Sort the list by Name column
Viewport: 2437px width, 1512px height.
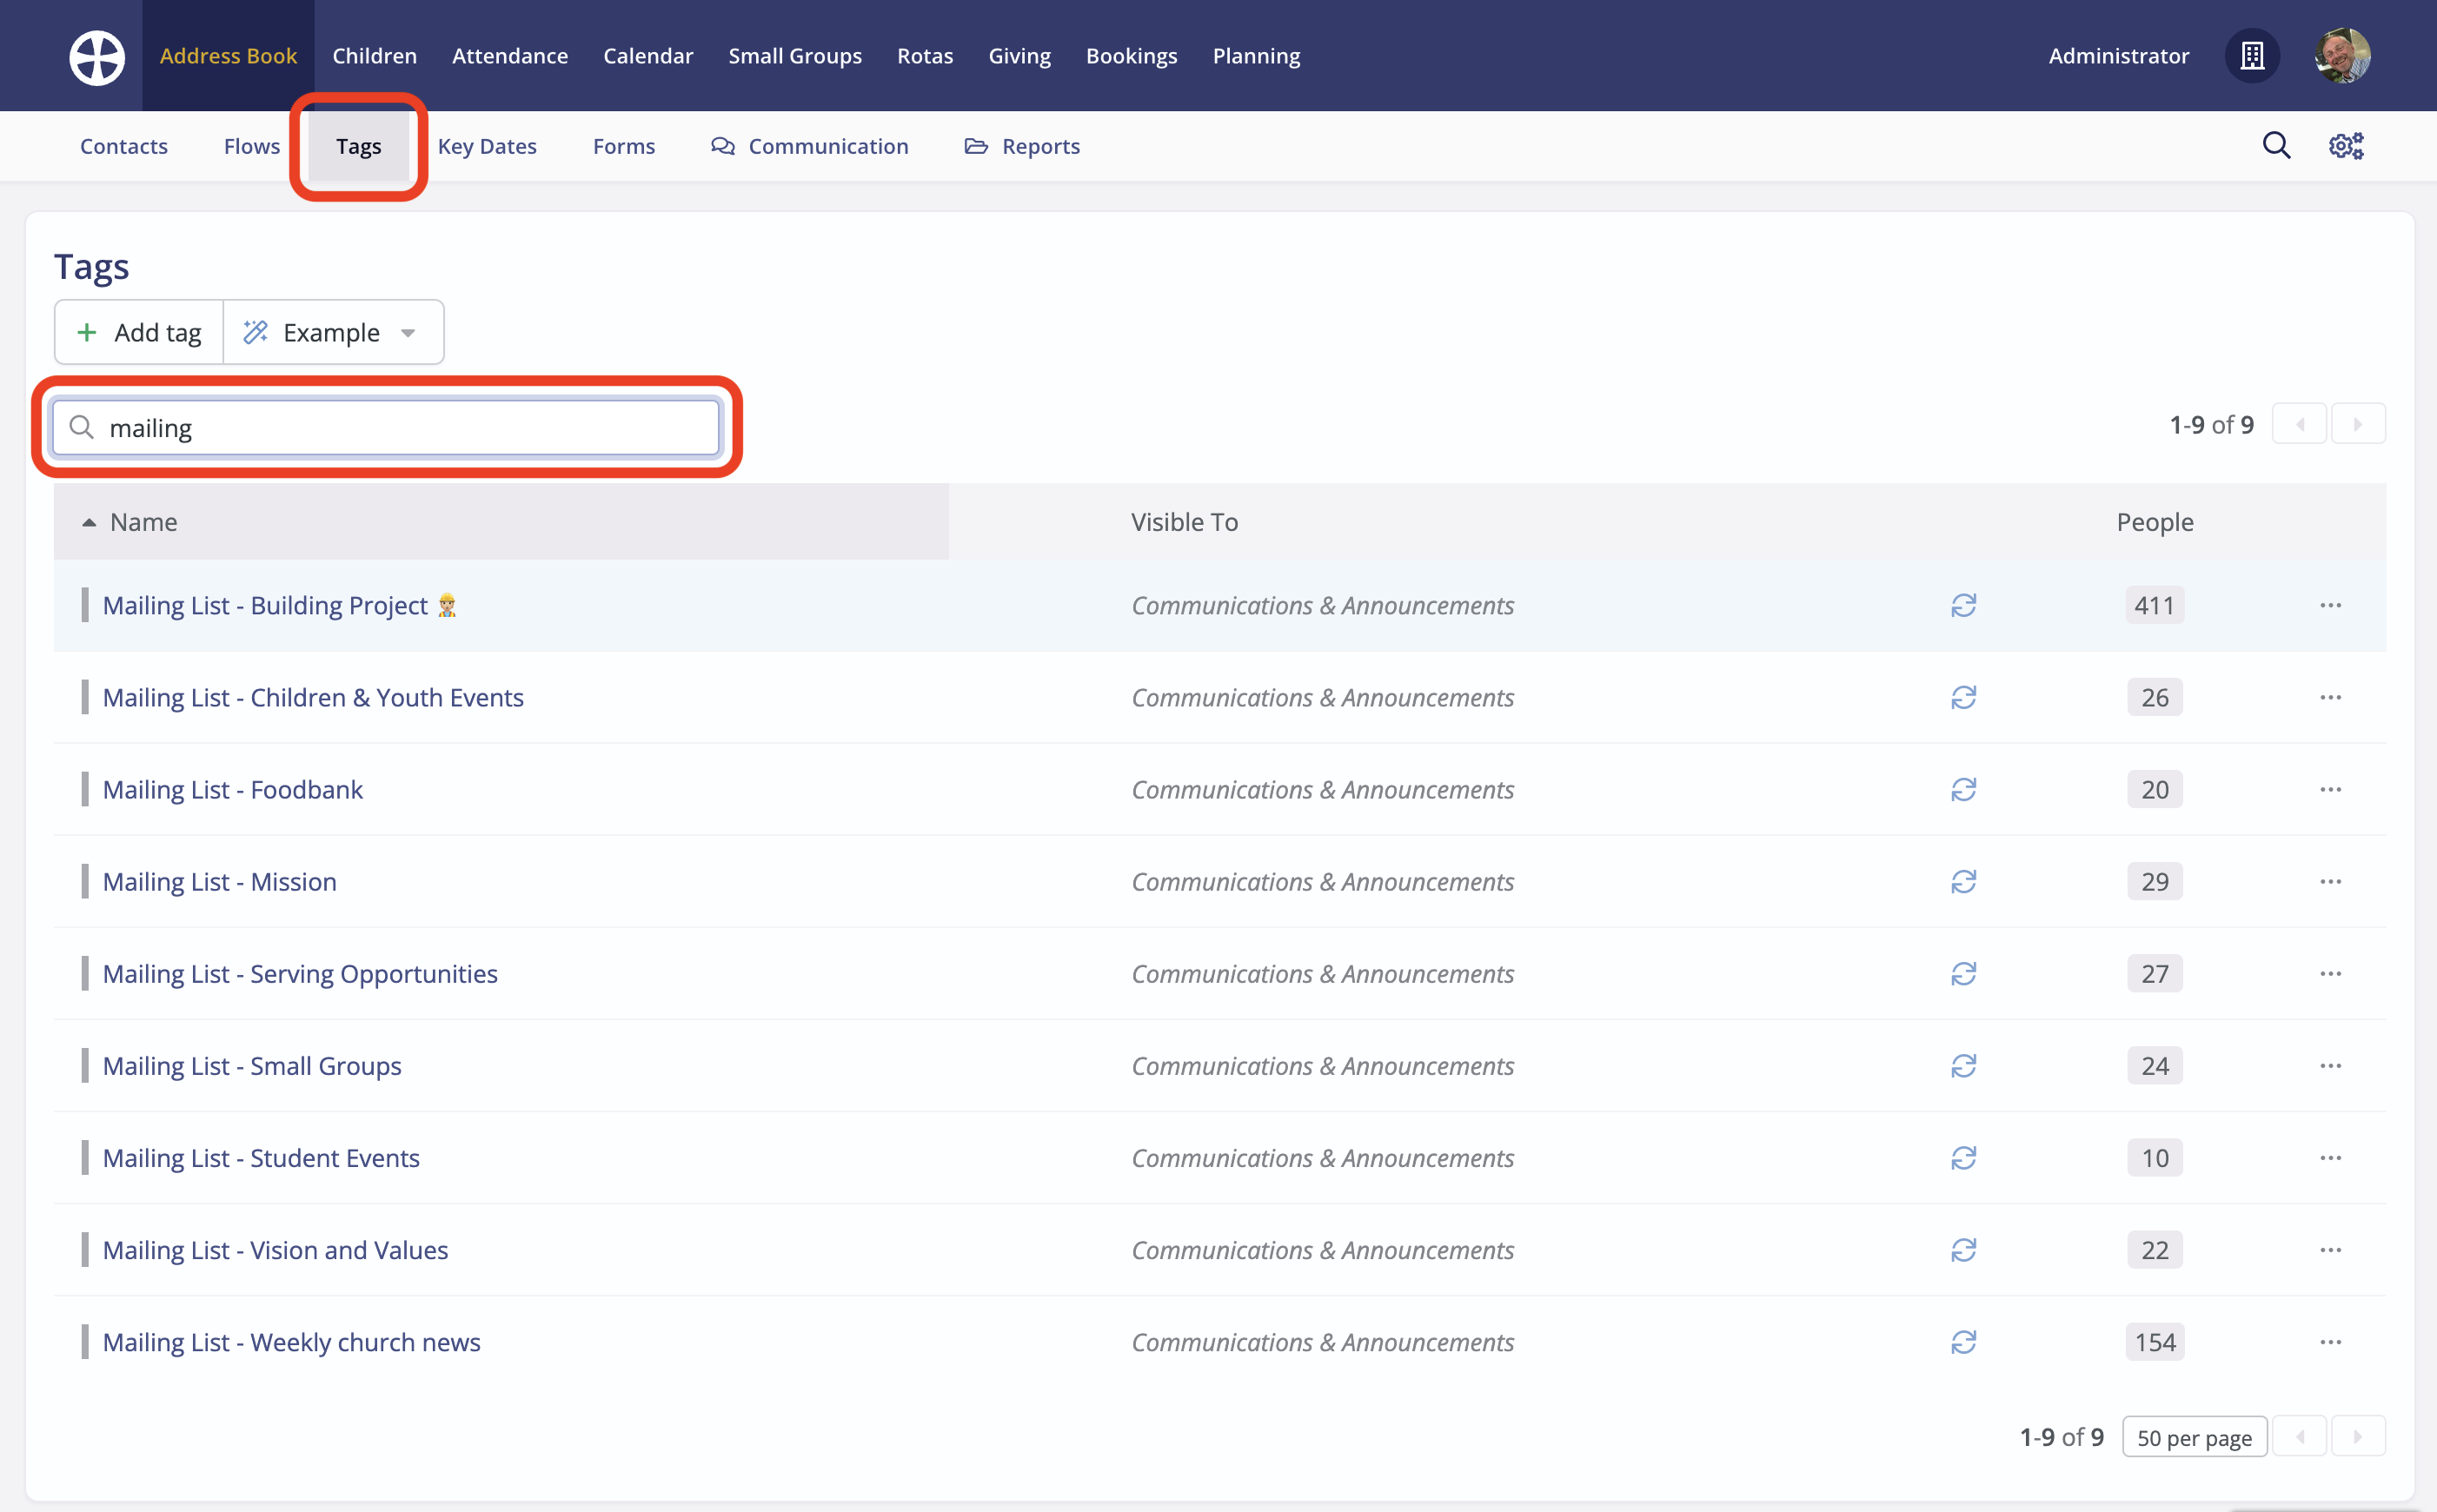tap(143, 522)
